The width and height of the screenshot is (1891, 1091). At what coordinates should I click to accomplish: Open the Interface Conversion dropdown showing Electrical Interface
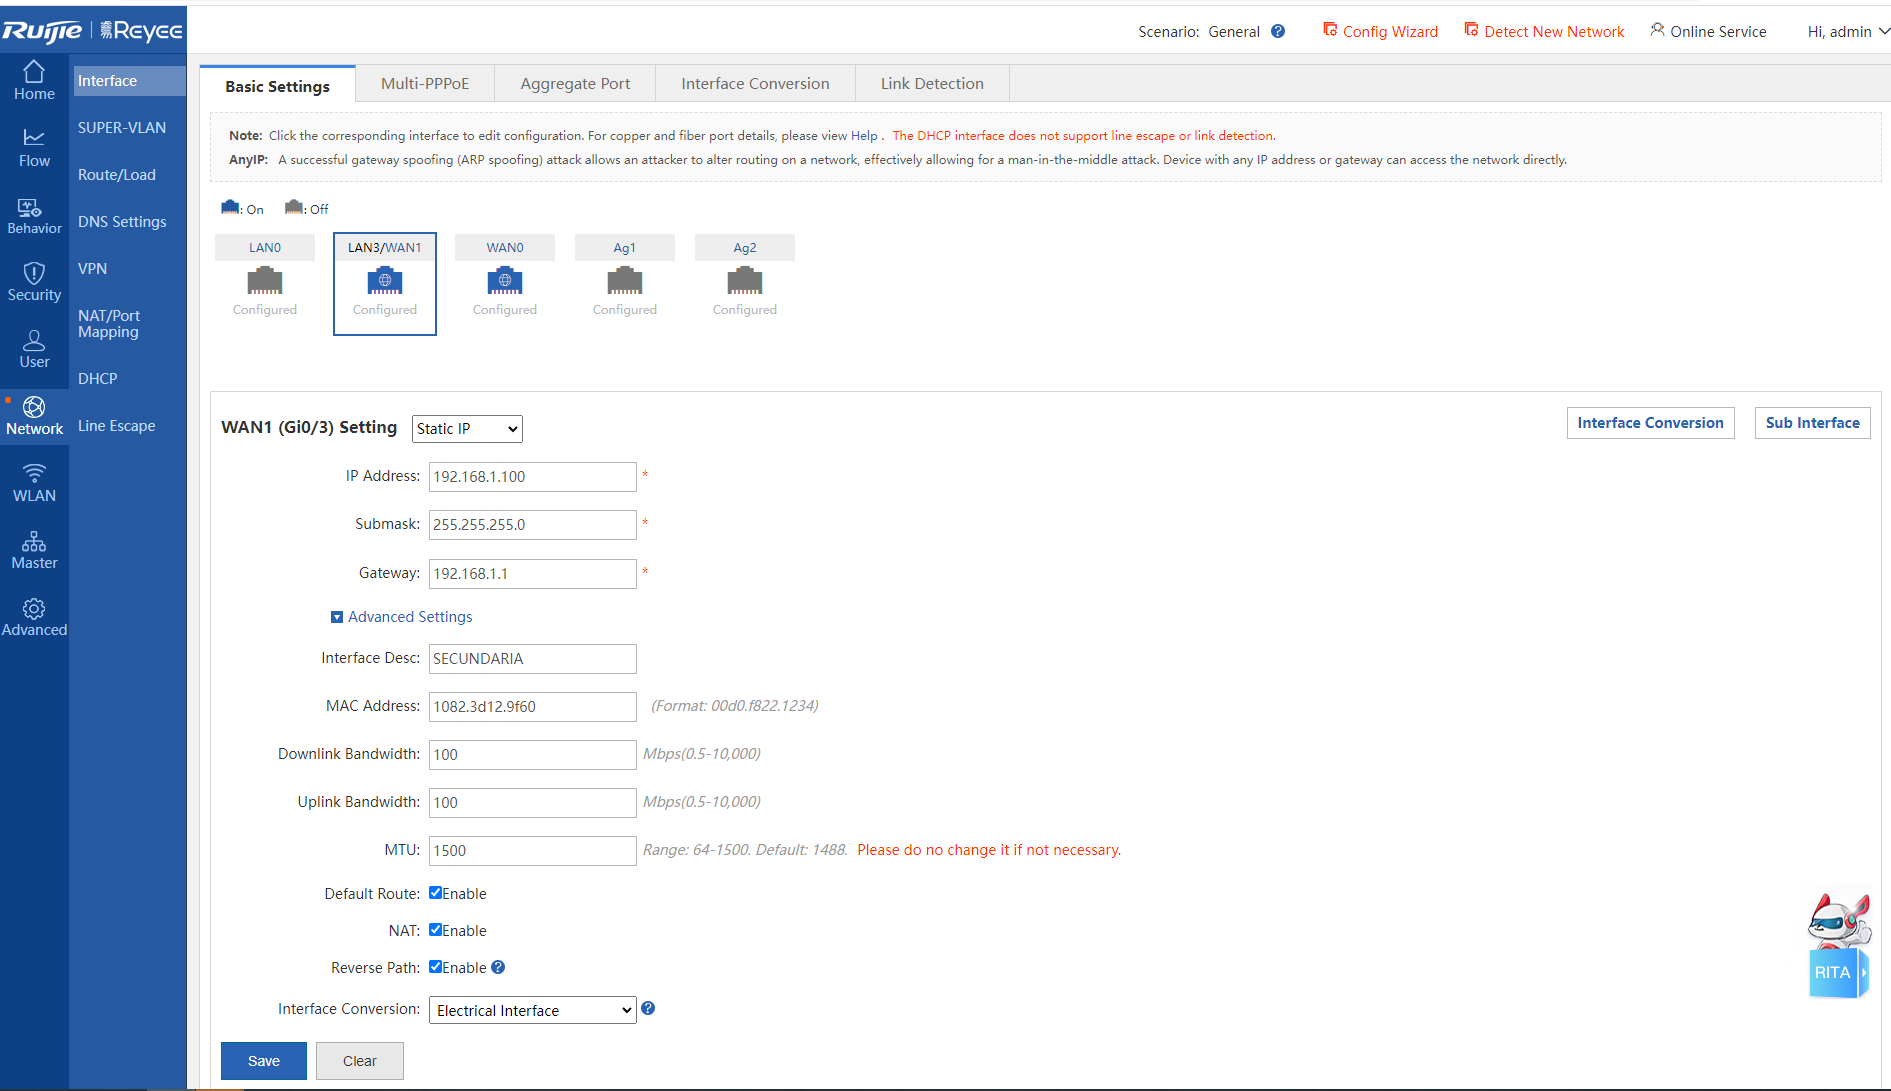point(532,1010)
